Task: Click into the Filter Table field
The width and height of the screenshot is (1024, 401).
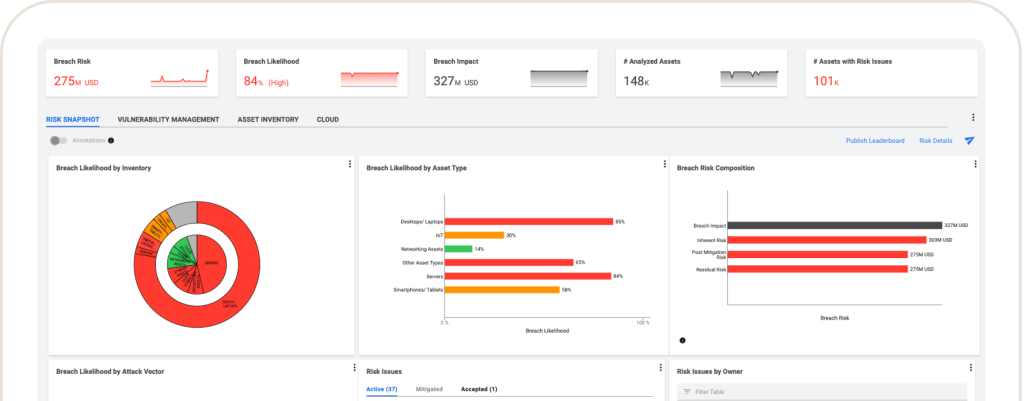Action: coord(825,392)
